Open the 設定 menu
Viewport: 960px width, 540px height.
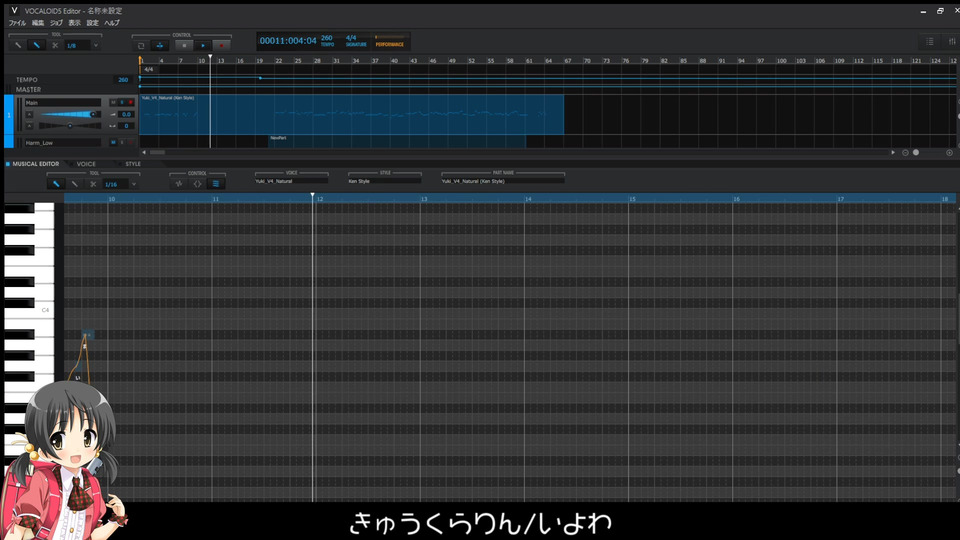coord(92,23)
